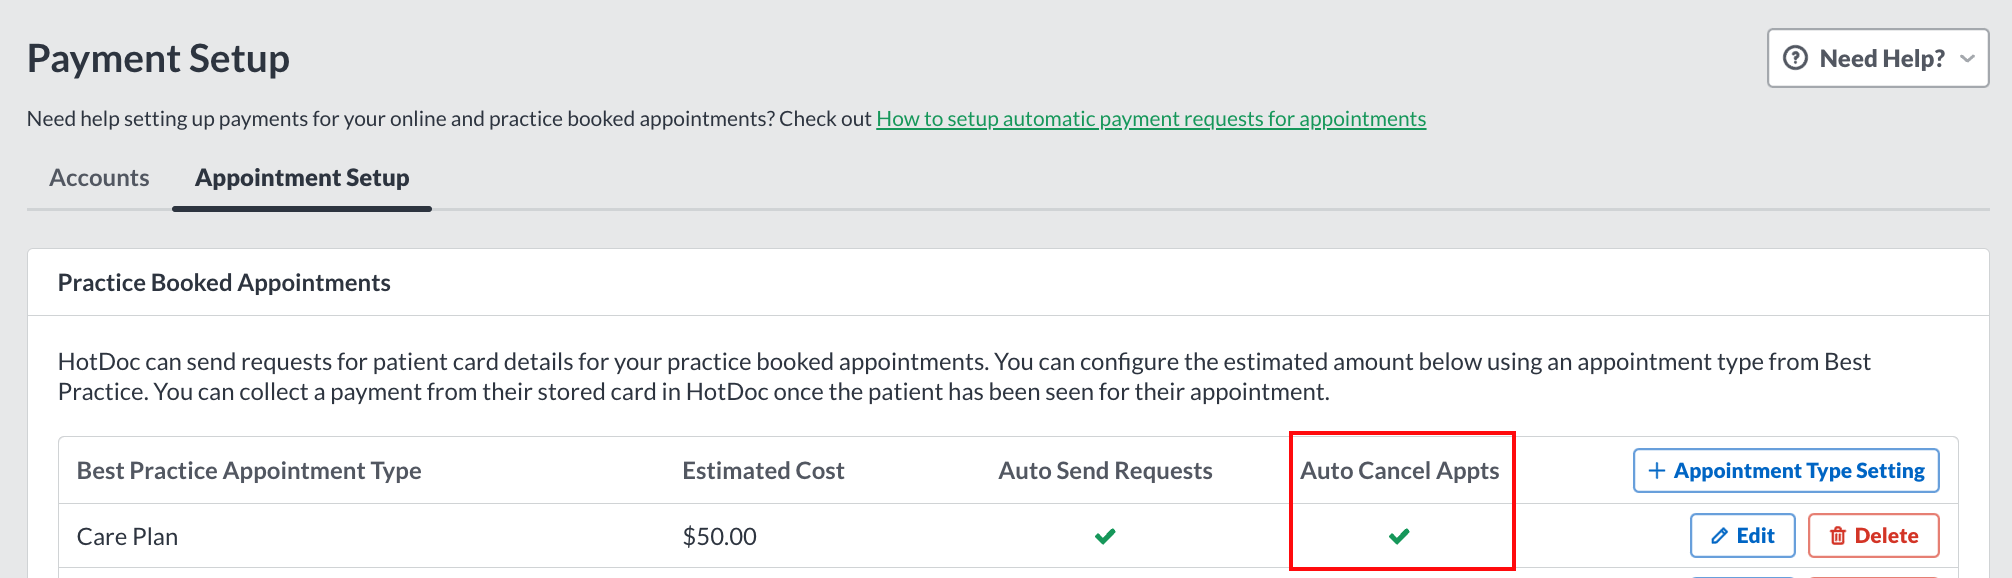Add a new Appointment Type Setting

(x=1786, y=471)
